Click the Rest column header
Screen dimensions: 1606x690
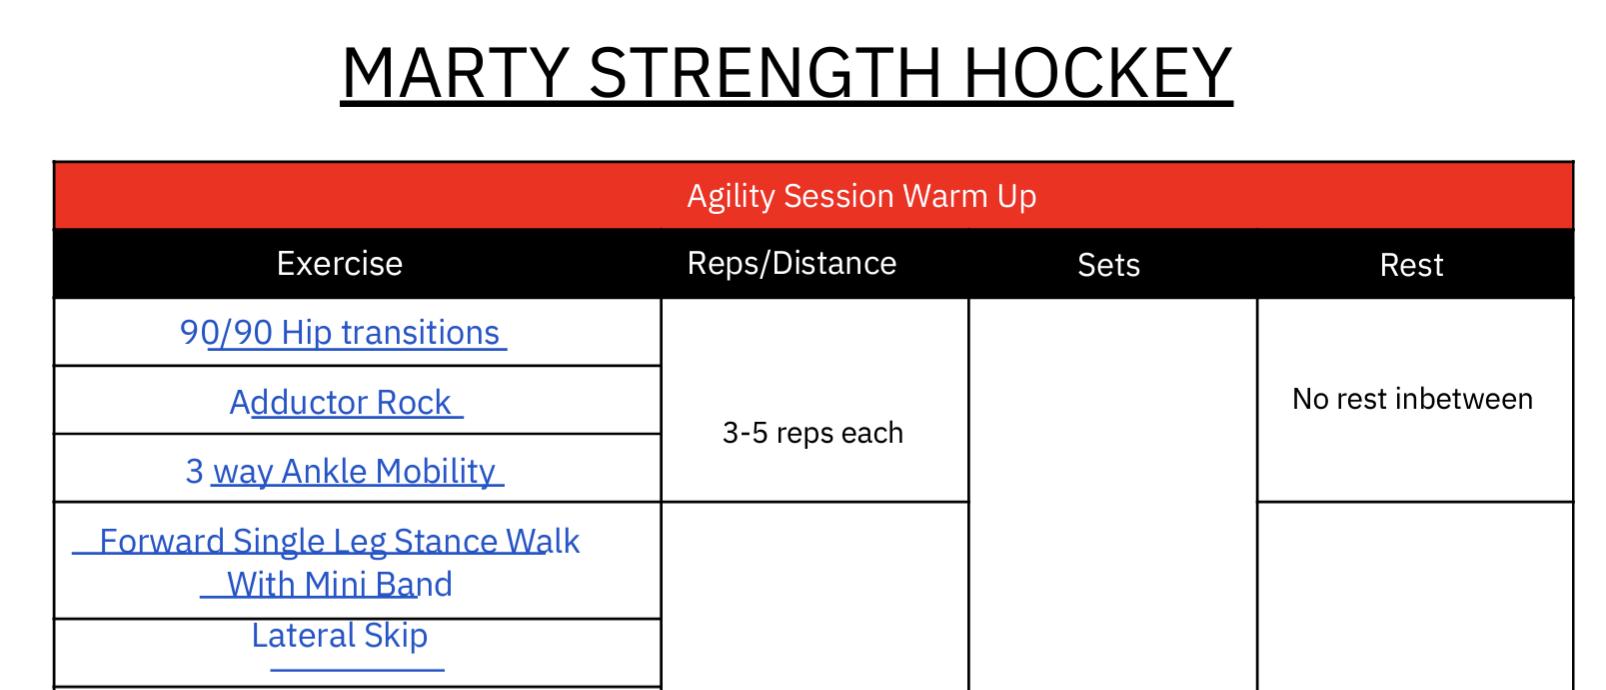point(1411,265)
